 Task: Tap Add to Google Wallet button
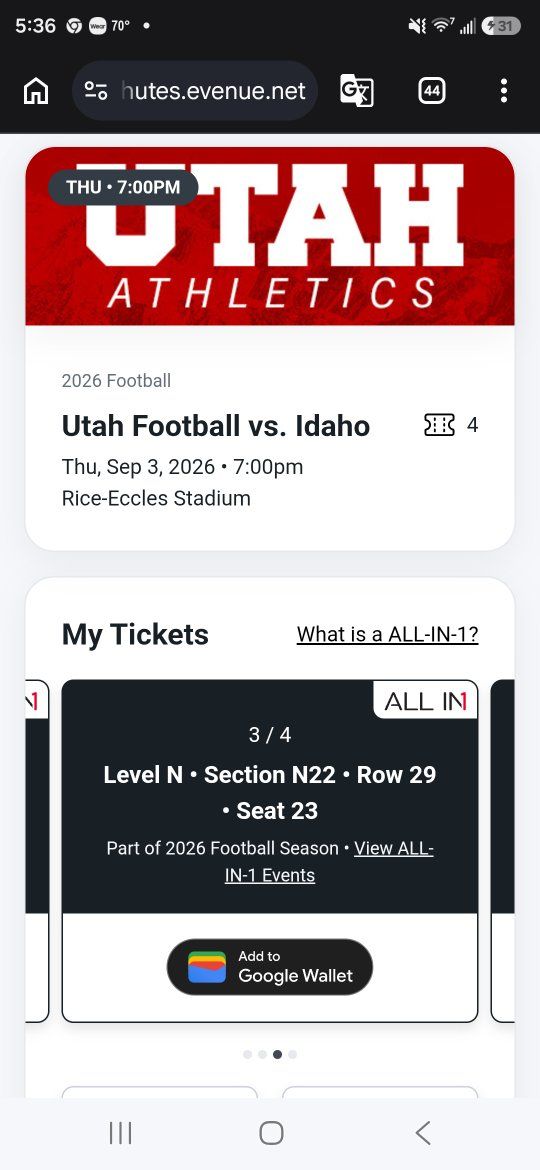click(269, 967)
